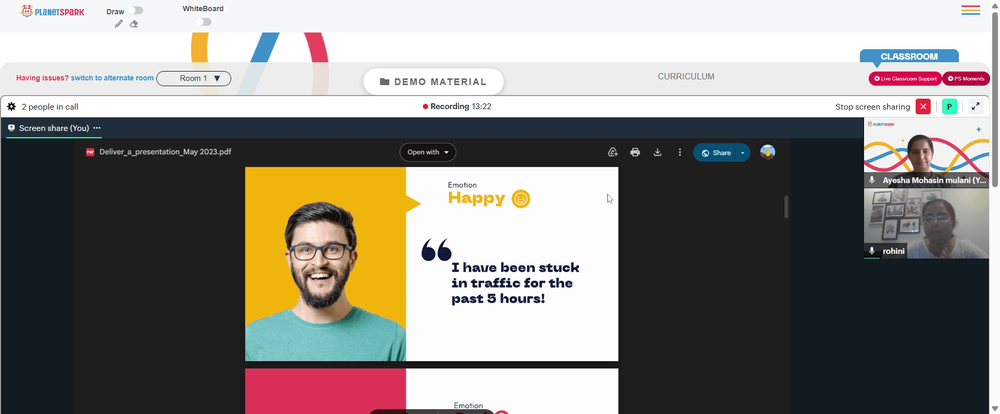
Task: Click switch to alternate room link
Action: (x=112, y=78)
